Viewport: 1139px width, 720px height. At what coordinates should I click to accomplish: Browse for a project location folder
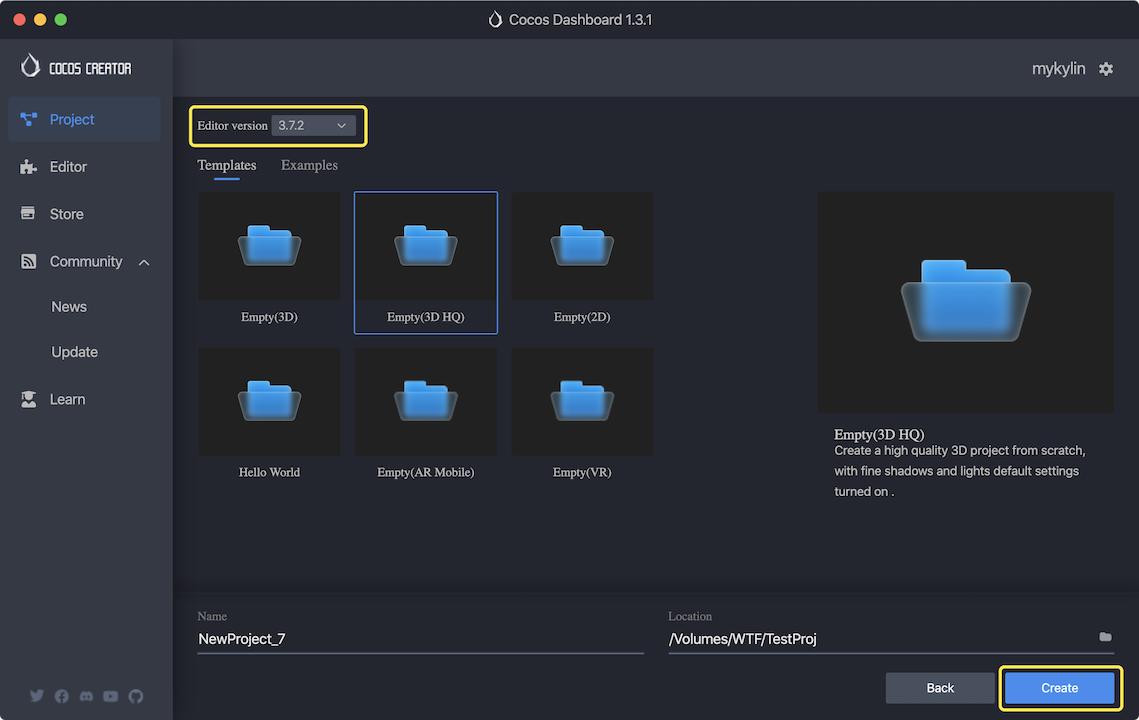pos(1105,637)
